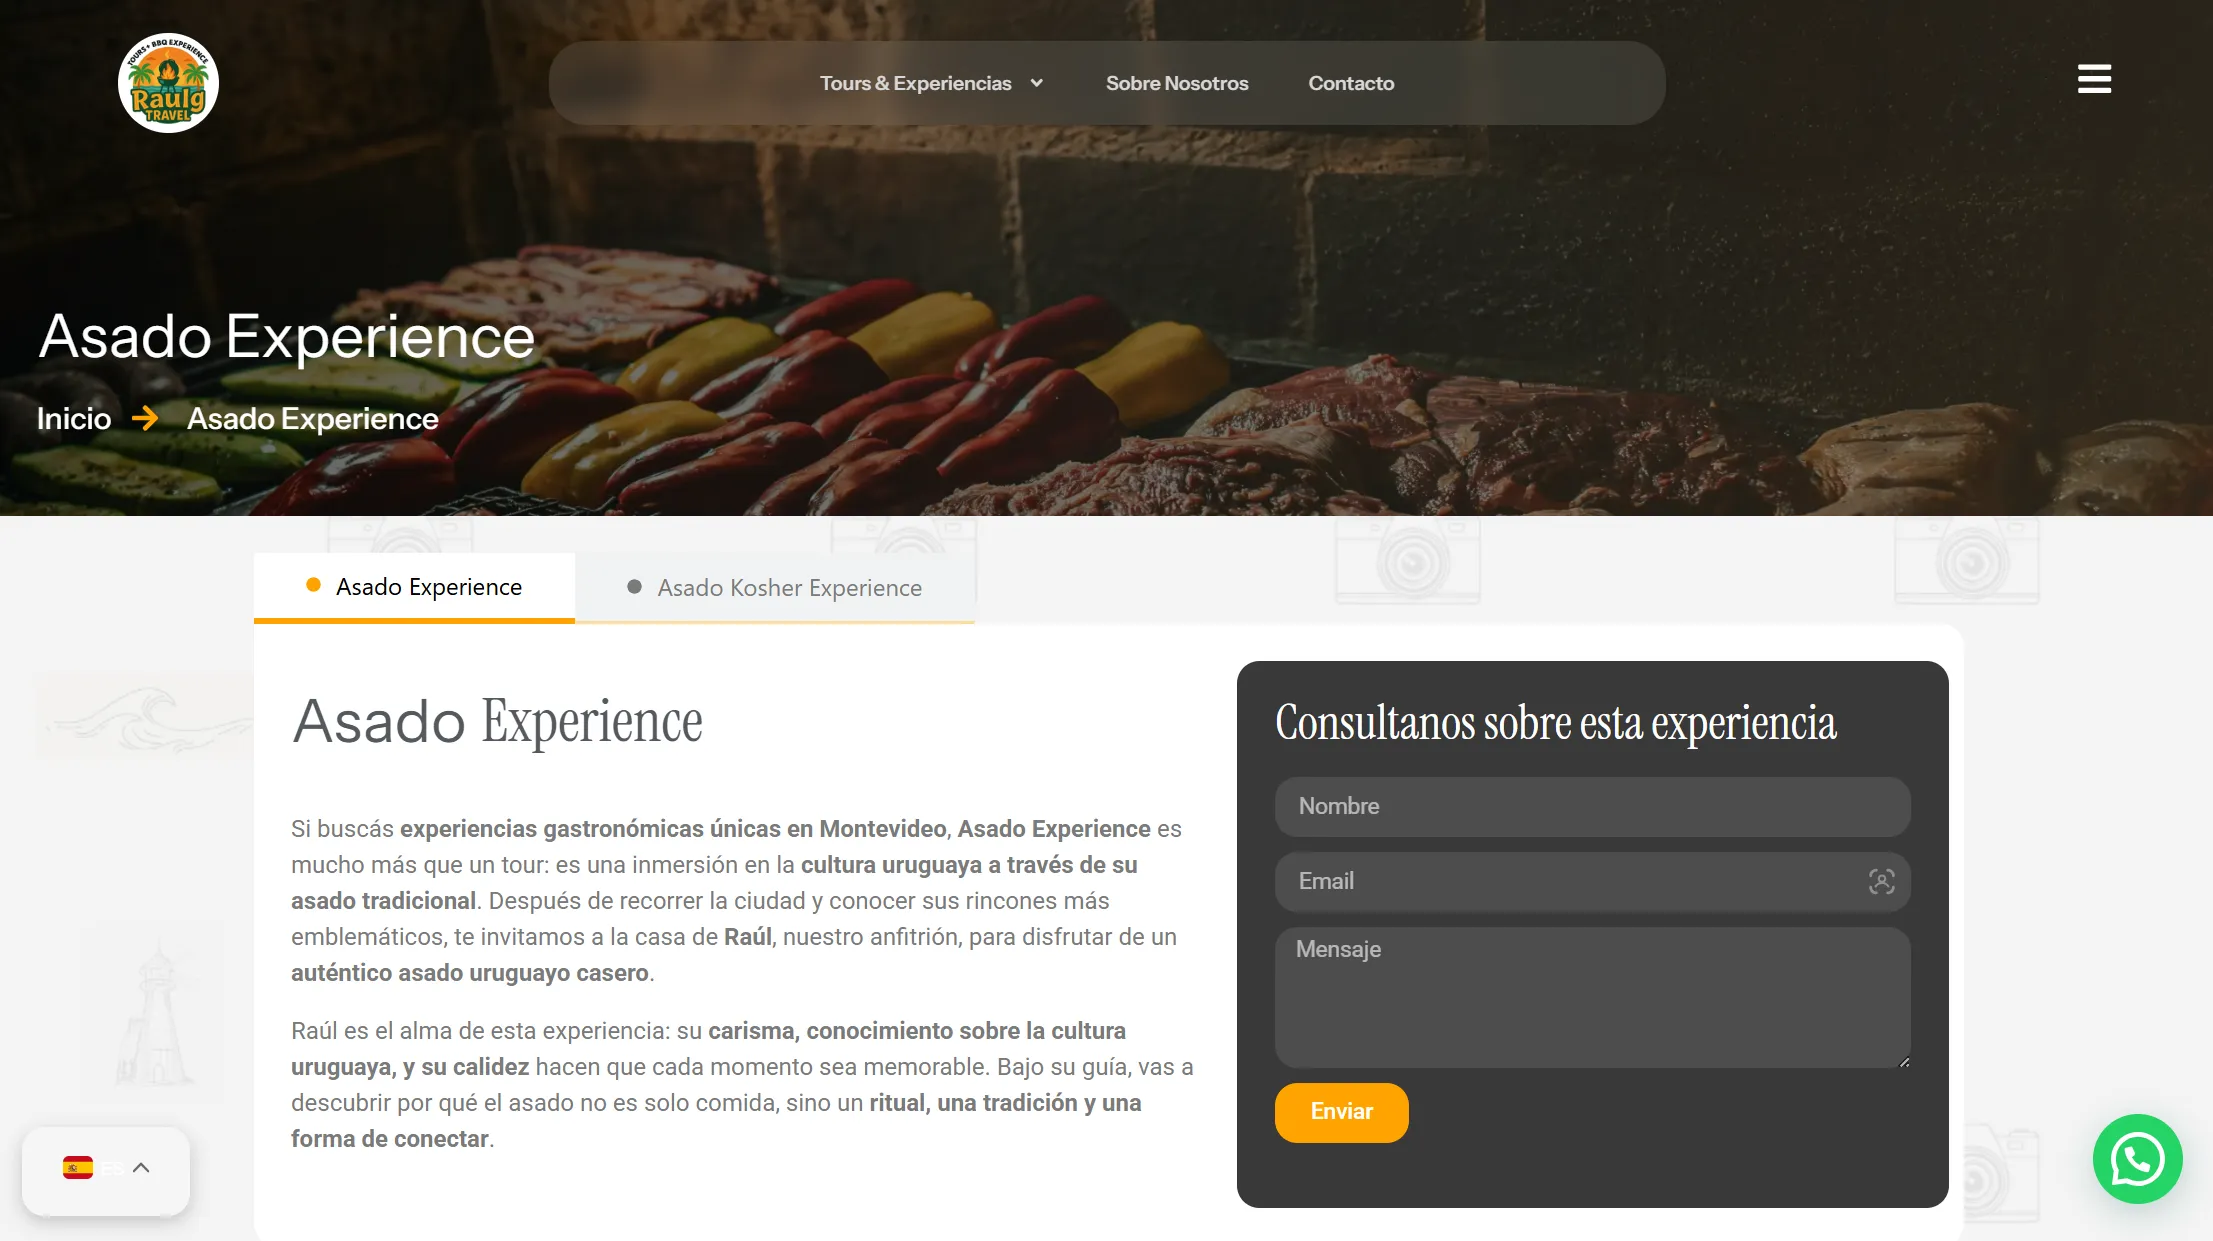Click the Raul Travel logo
Image resolution: width=2213 pixels, height=1241 pixels.
tap(168, 83)
